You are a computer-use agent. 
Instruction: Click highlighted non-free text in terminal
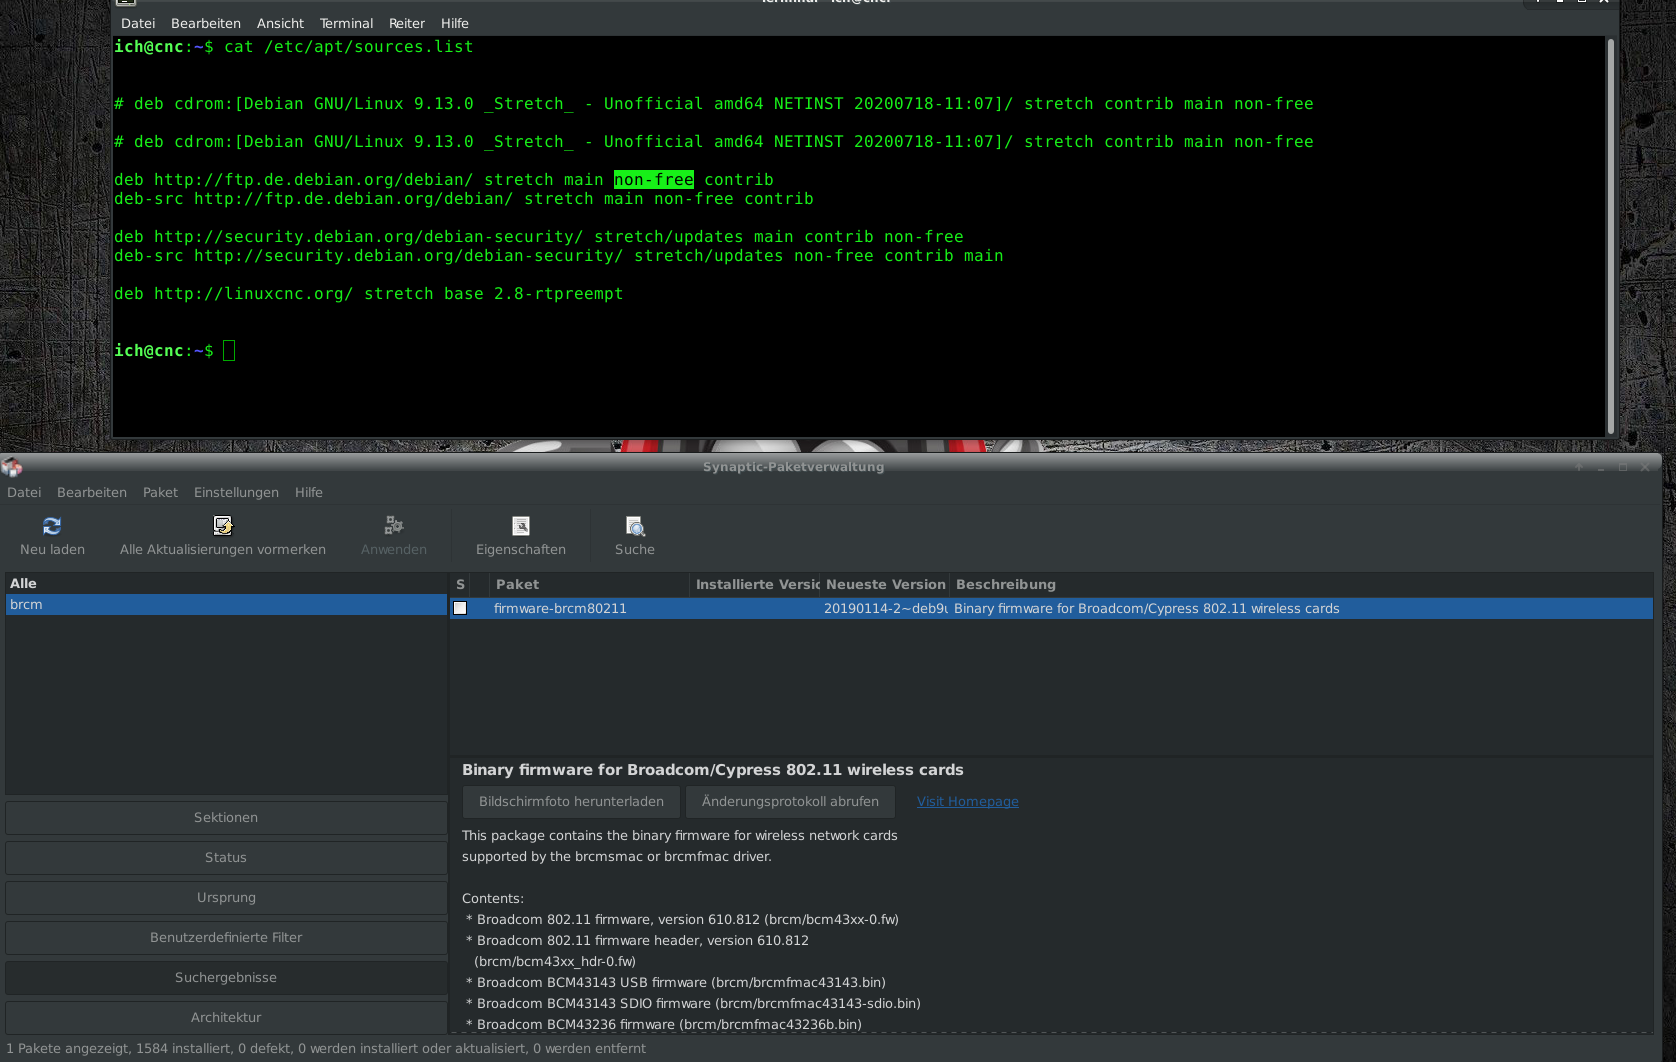pyautogui.click(x=654, y=180)
